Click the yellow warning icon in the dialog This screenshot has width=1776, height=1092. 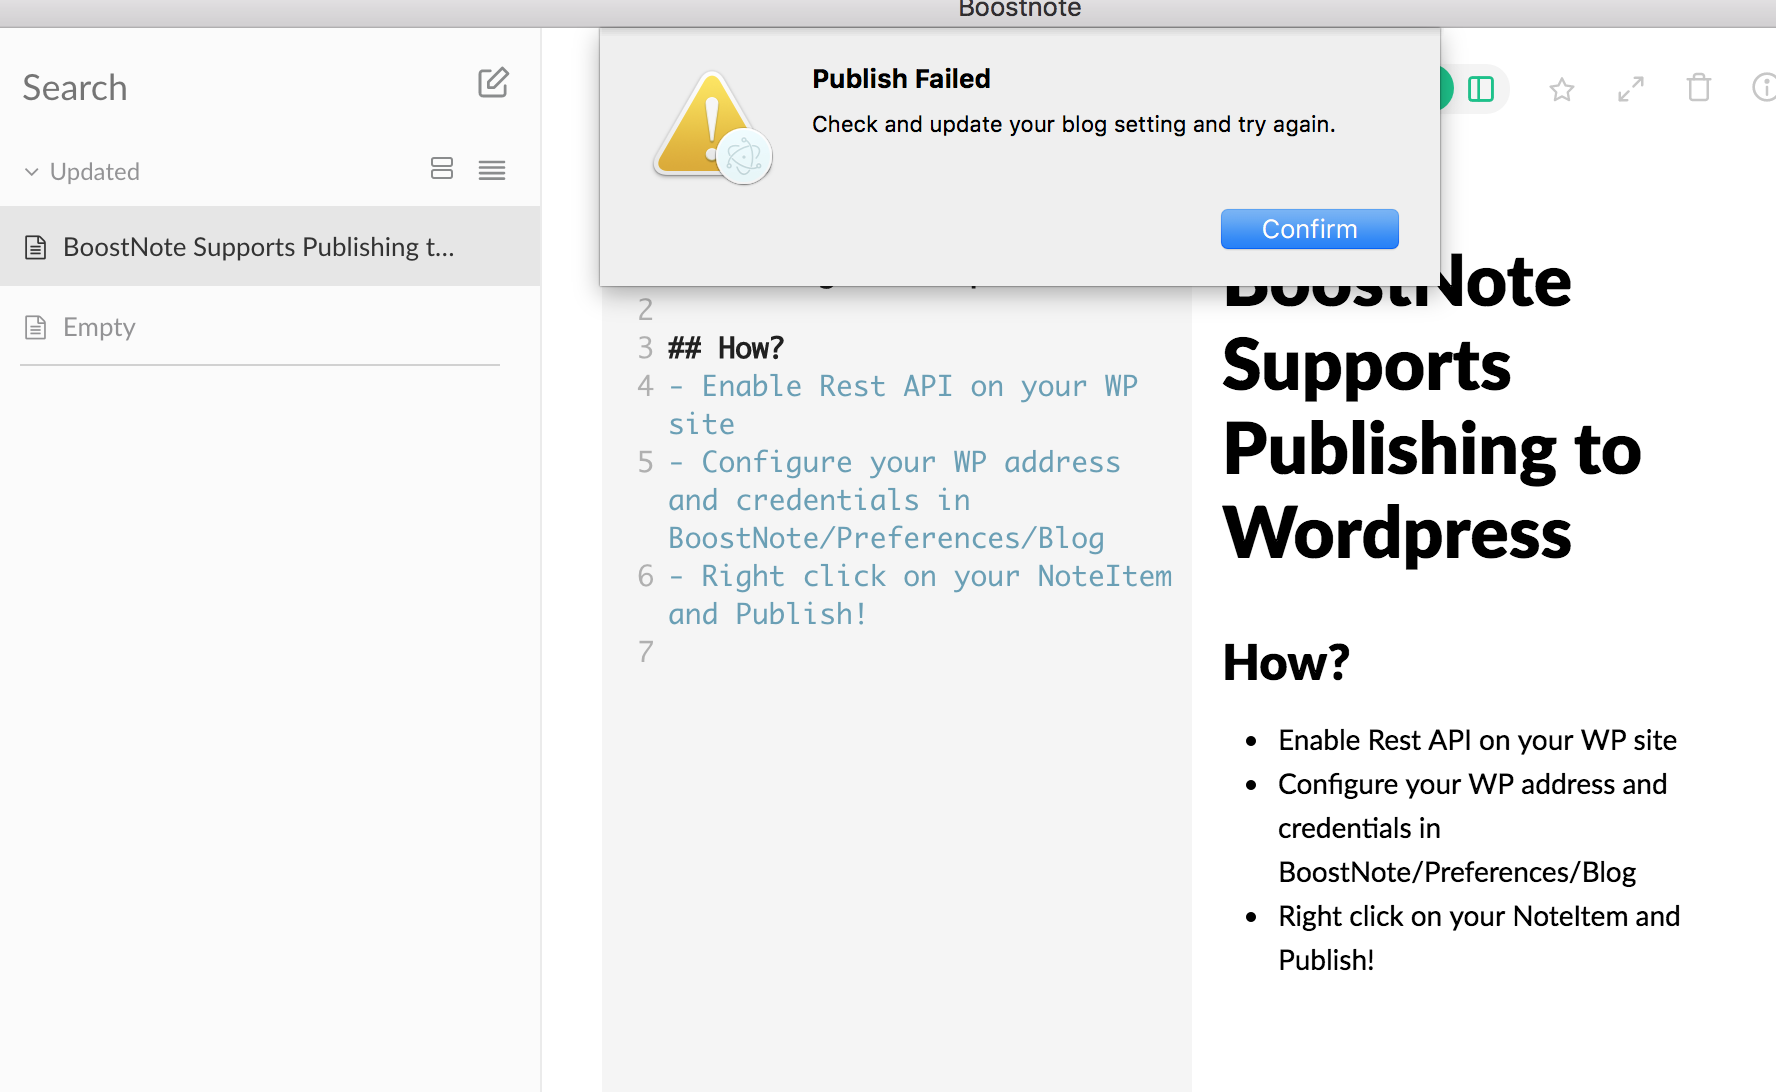click(x=712, y=127)
